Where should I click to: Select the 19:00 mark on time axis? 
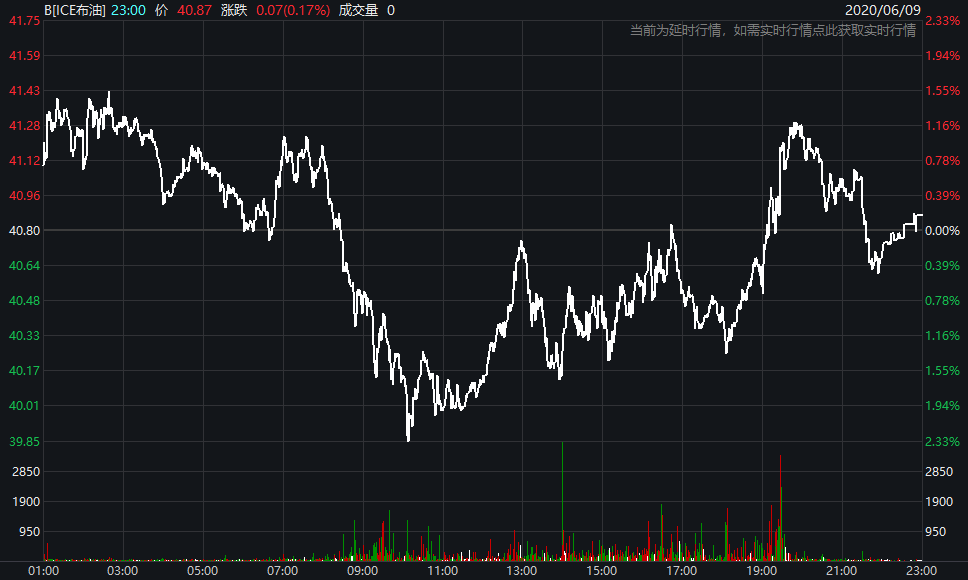[761, 570]
